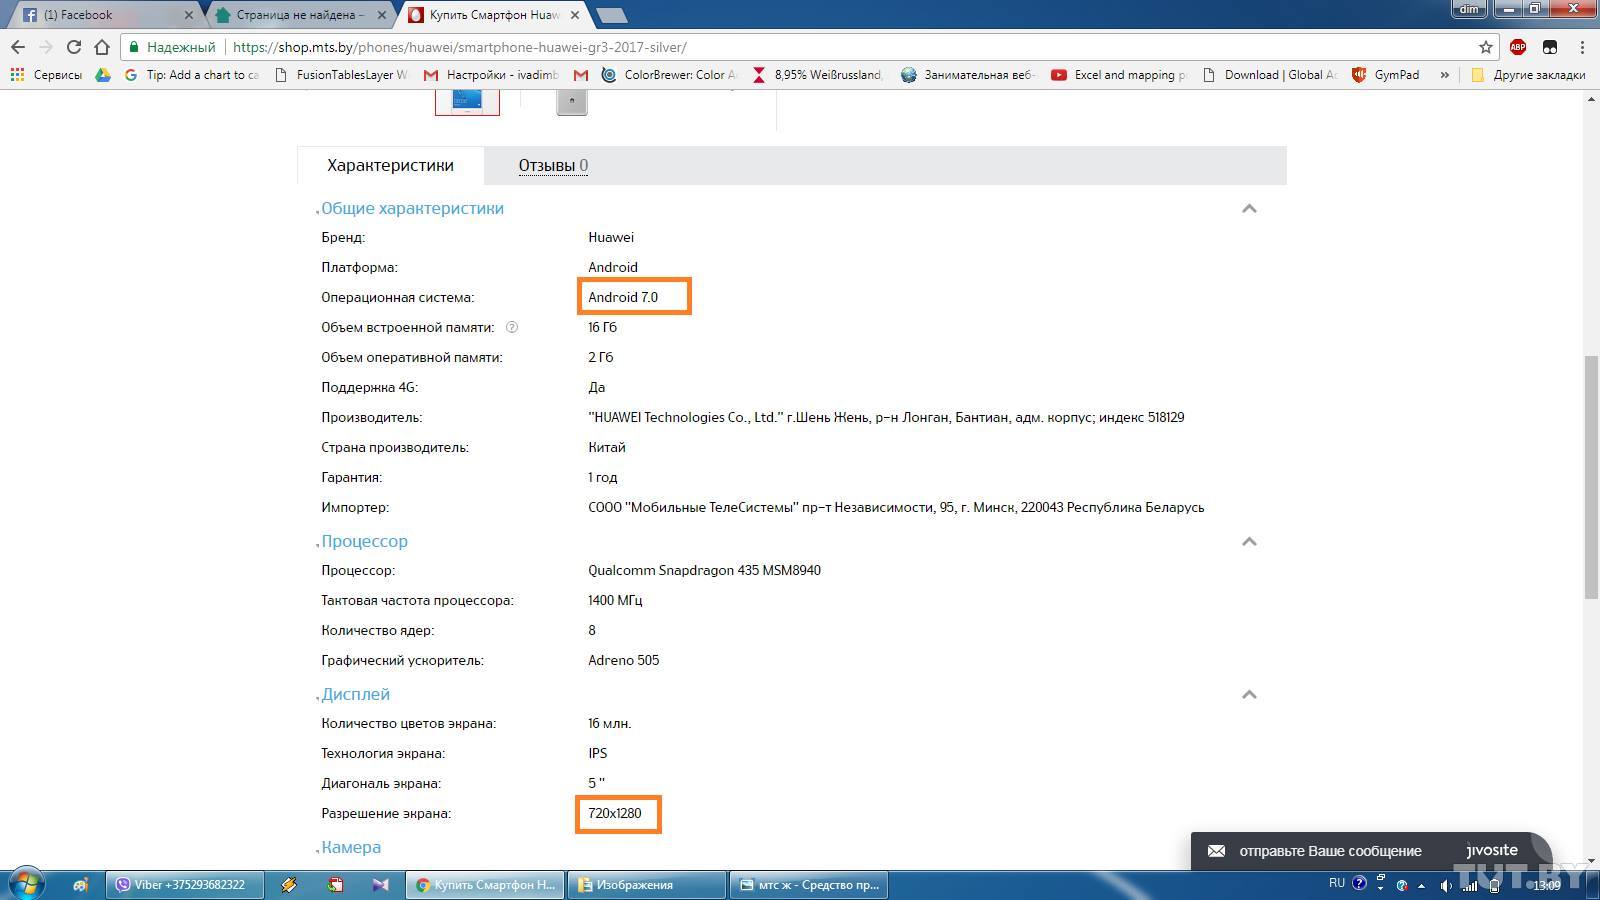This screenshot has height=900, width=1600.
Task: Open the 'мтс ж - Средство' taskbar window
Action: (810, 885)
